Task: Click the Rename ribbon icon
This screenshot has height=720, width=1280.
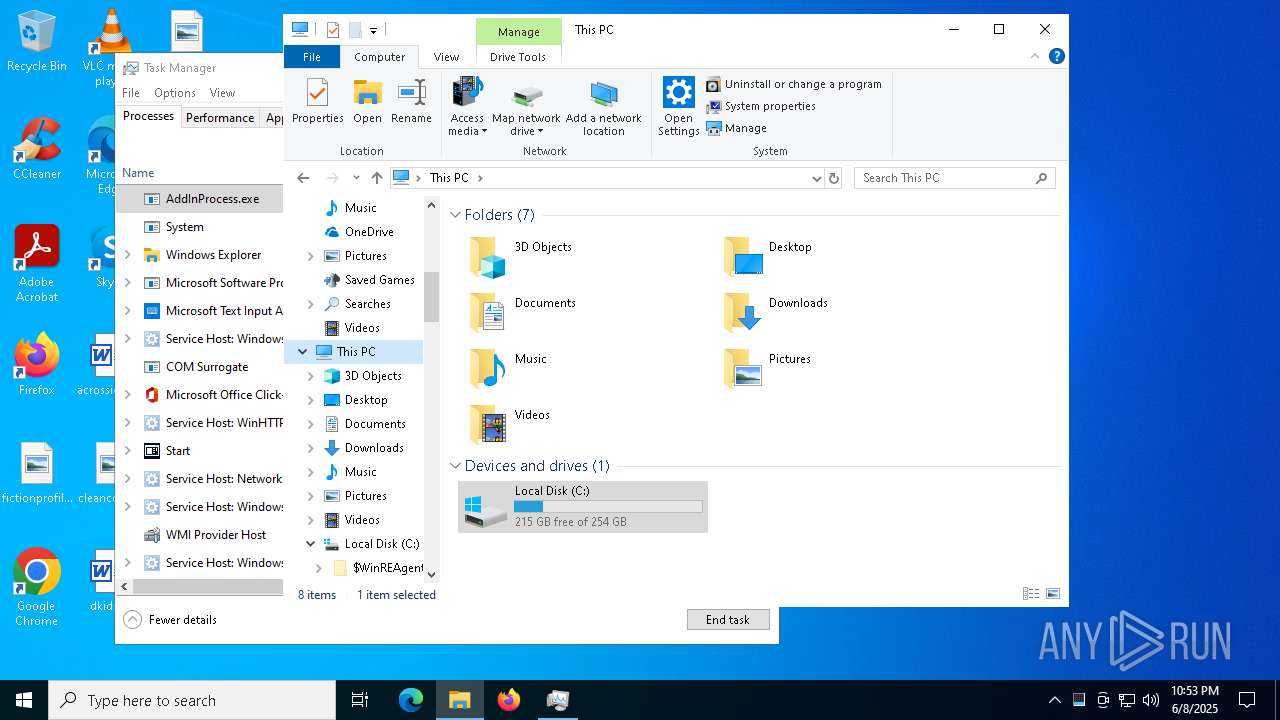Action: point(411,101)
